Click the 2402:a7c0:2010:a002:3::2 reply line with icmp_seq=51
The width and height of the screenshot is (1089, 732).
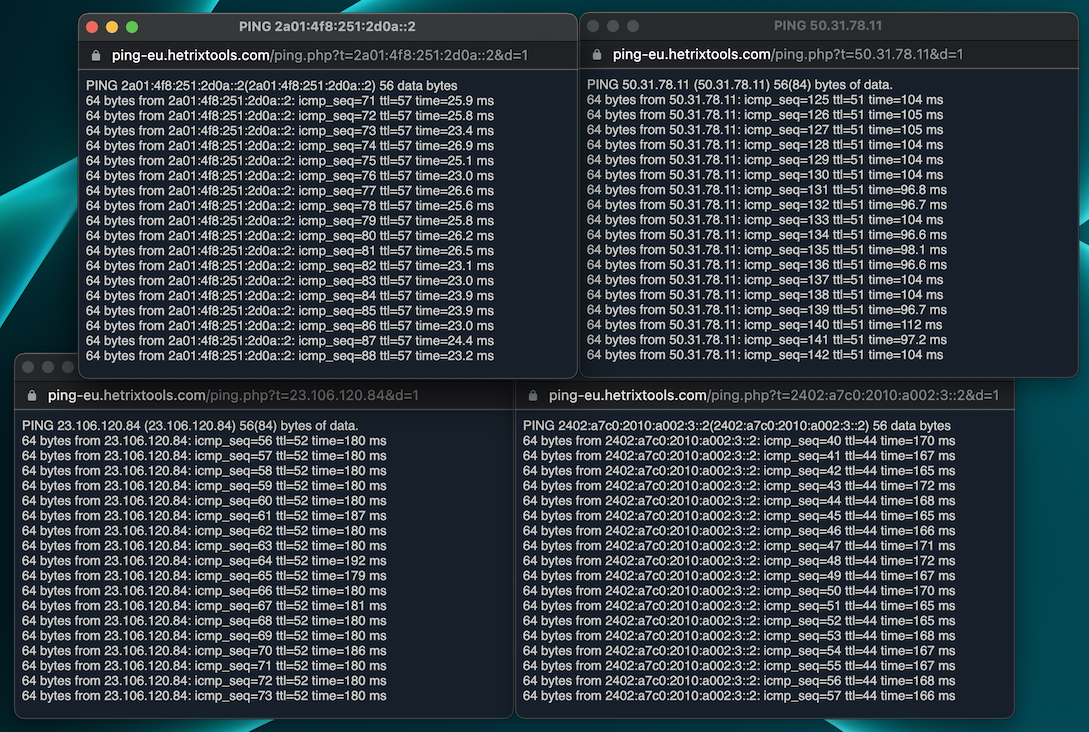pos(739,606)
